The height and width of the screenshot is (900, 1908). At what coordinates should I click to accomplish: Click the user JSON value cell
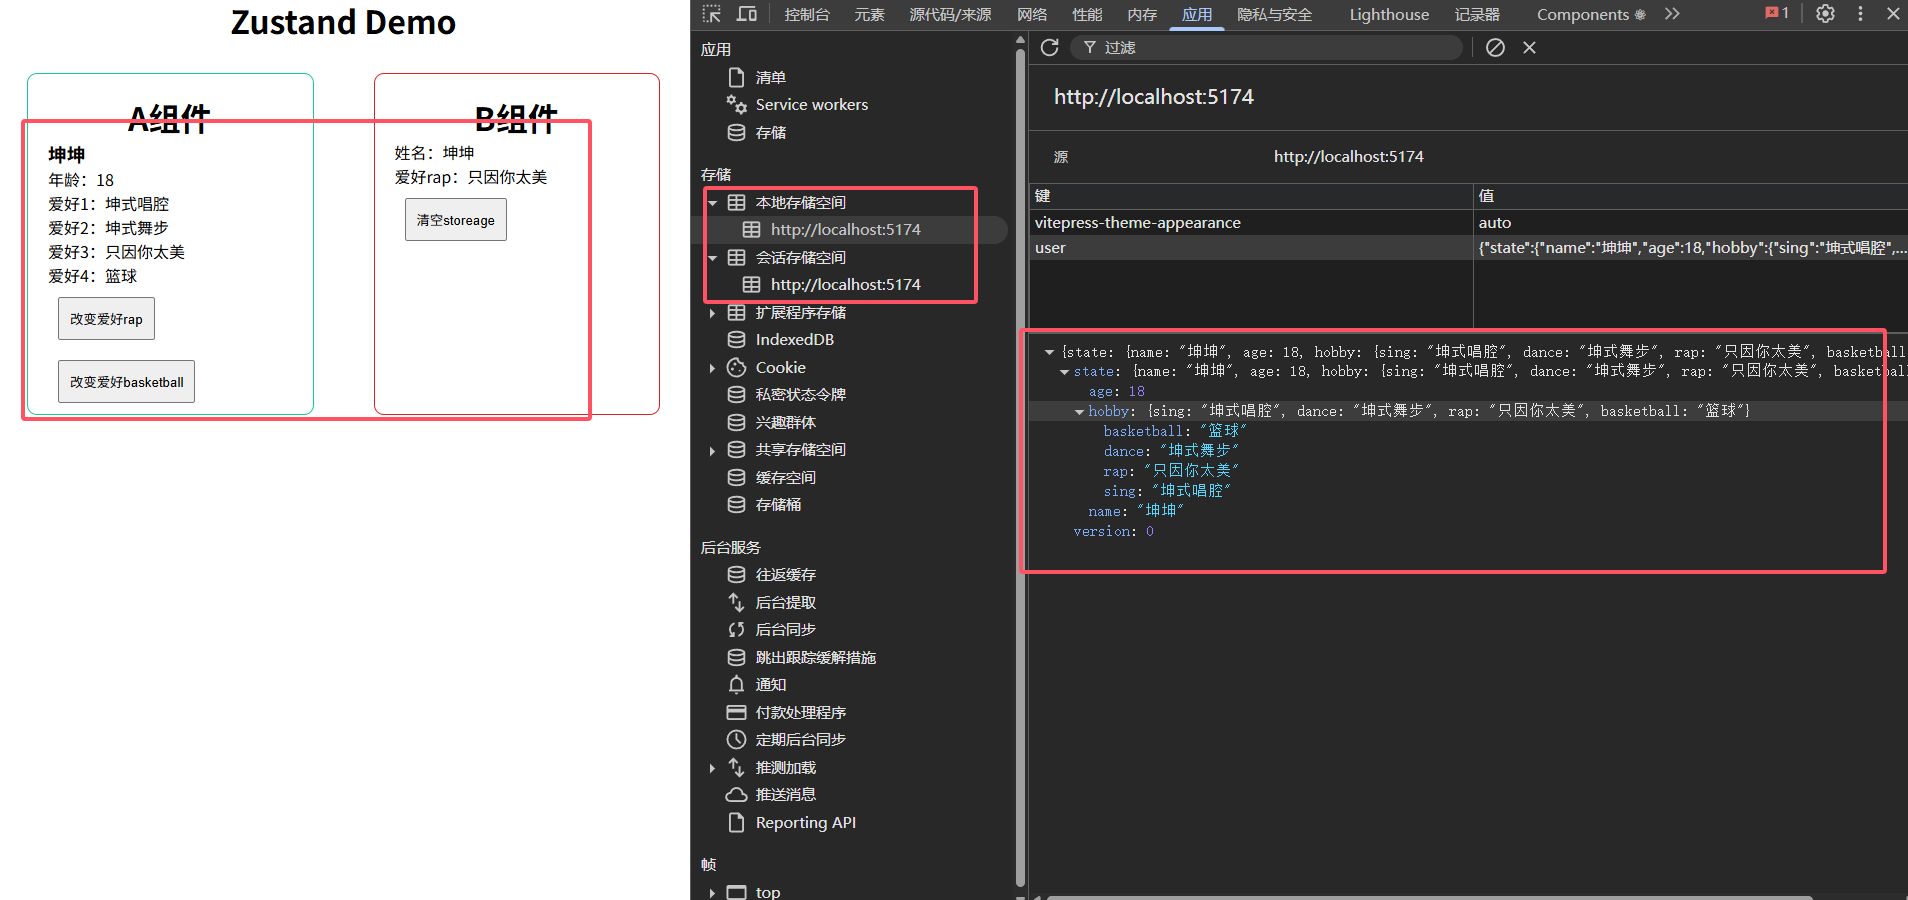[1691, 248]
